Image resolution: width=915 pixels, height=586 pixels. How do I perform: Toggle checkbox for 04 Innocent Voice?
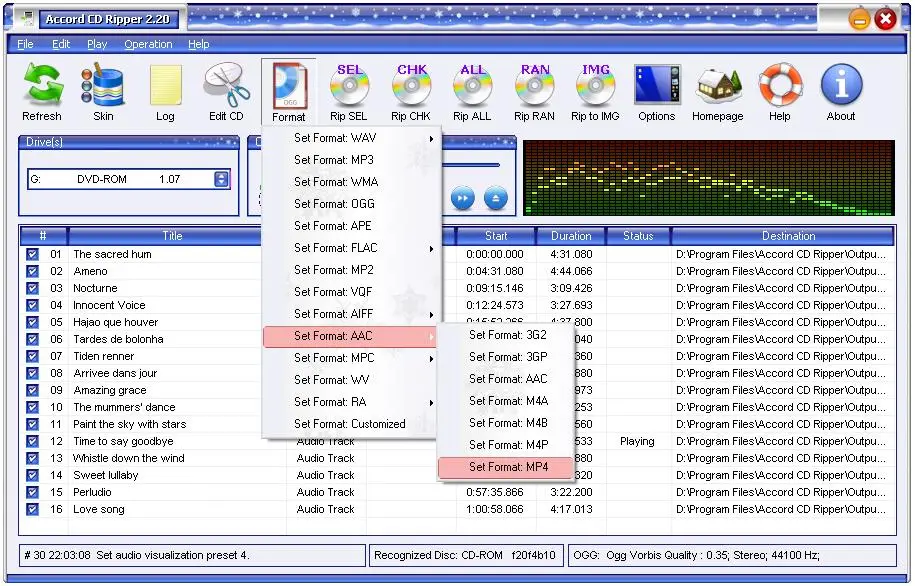[x=32, y=305]
